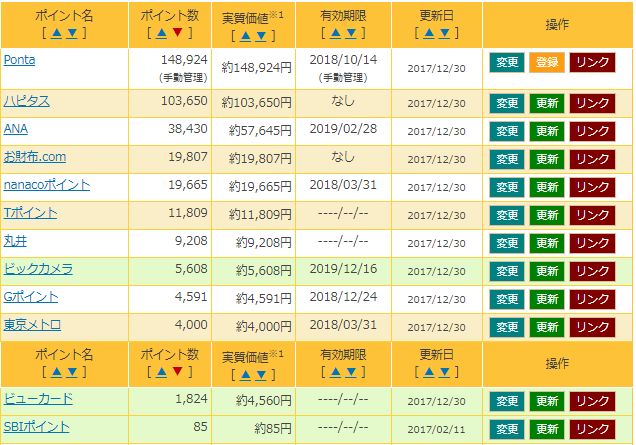The height and width of the screenshot is (445, 636).
Task: Open the ビックカメラ link
Action: pos(39,269)
